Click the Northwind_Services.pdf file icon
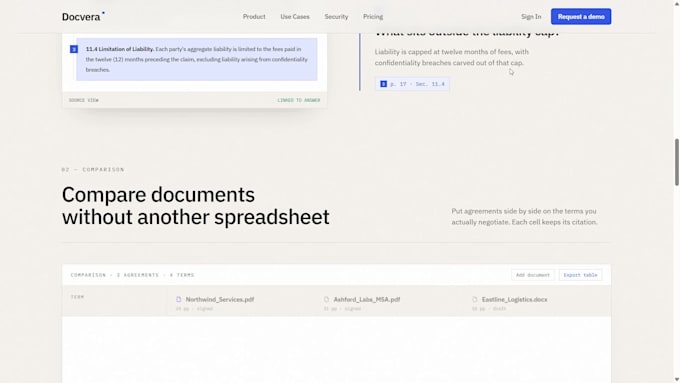The height and width of the screenshot is (383, 680). tap(179, 299)
